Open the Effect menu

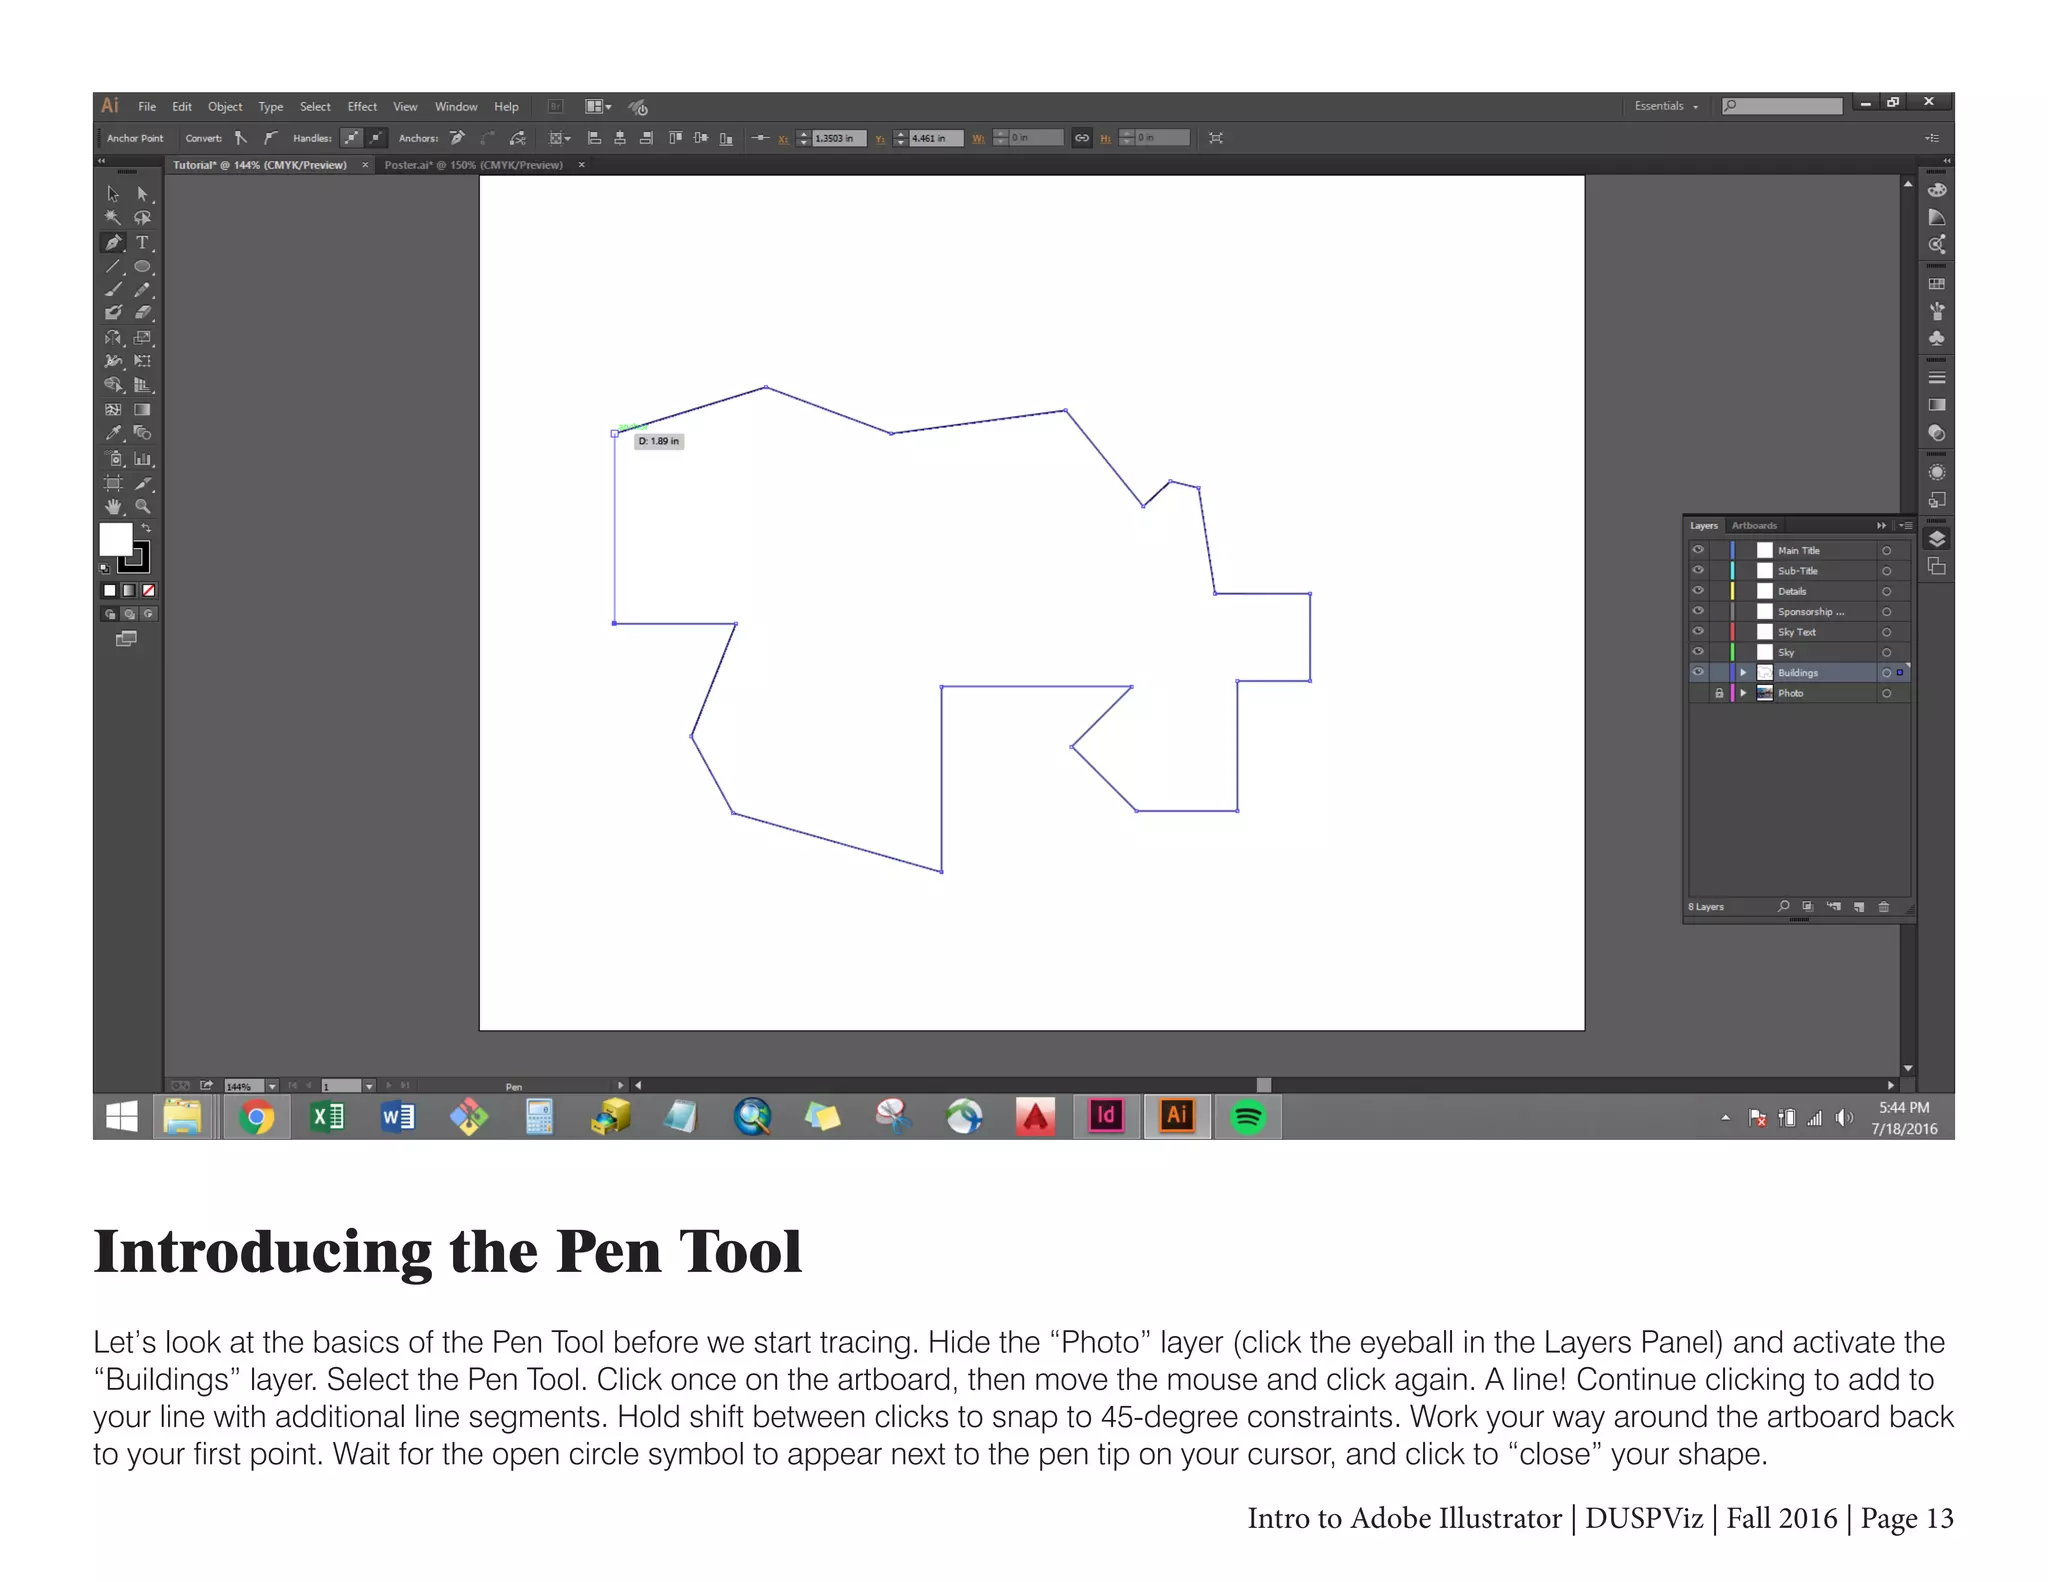[x=362, y=107]
